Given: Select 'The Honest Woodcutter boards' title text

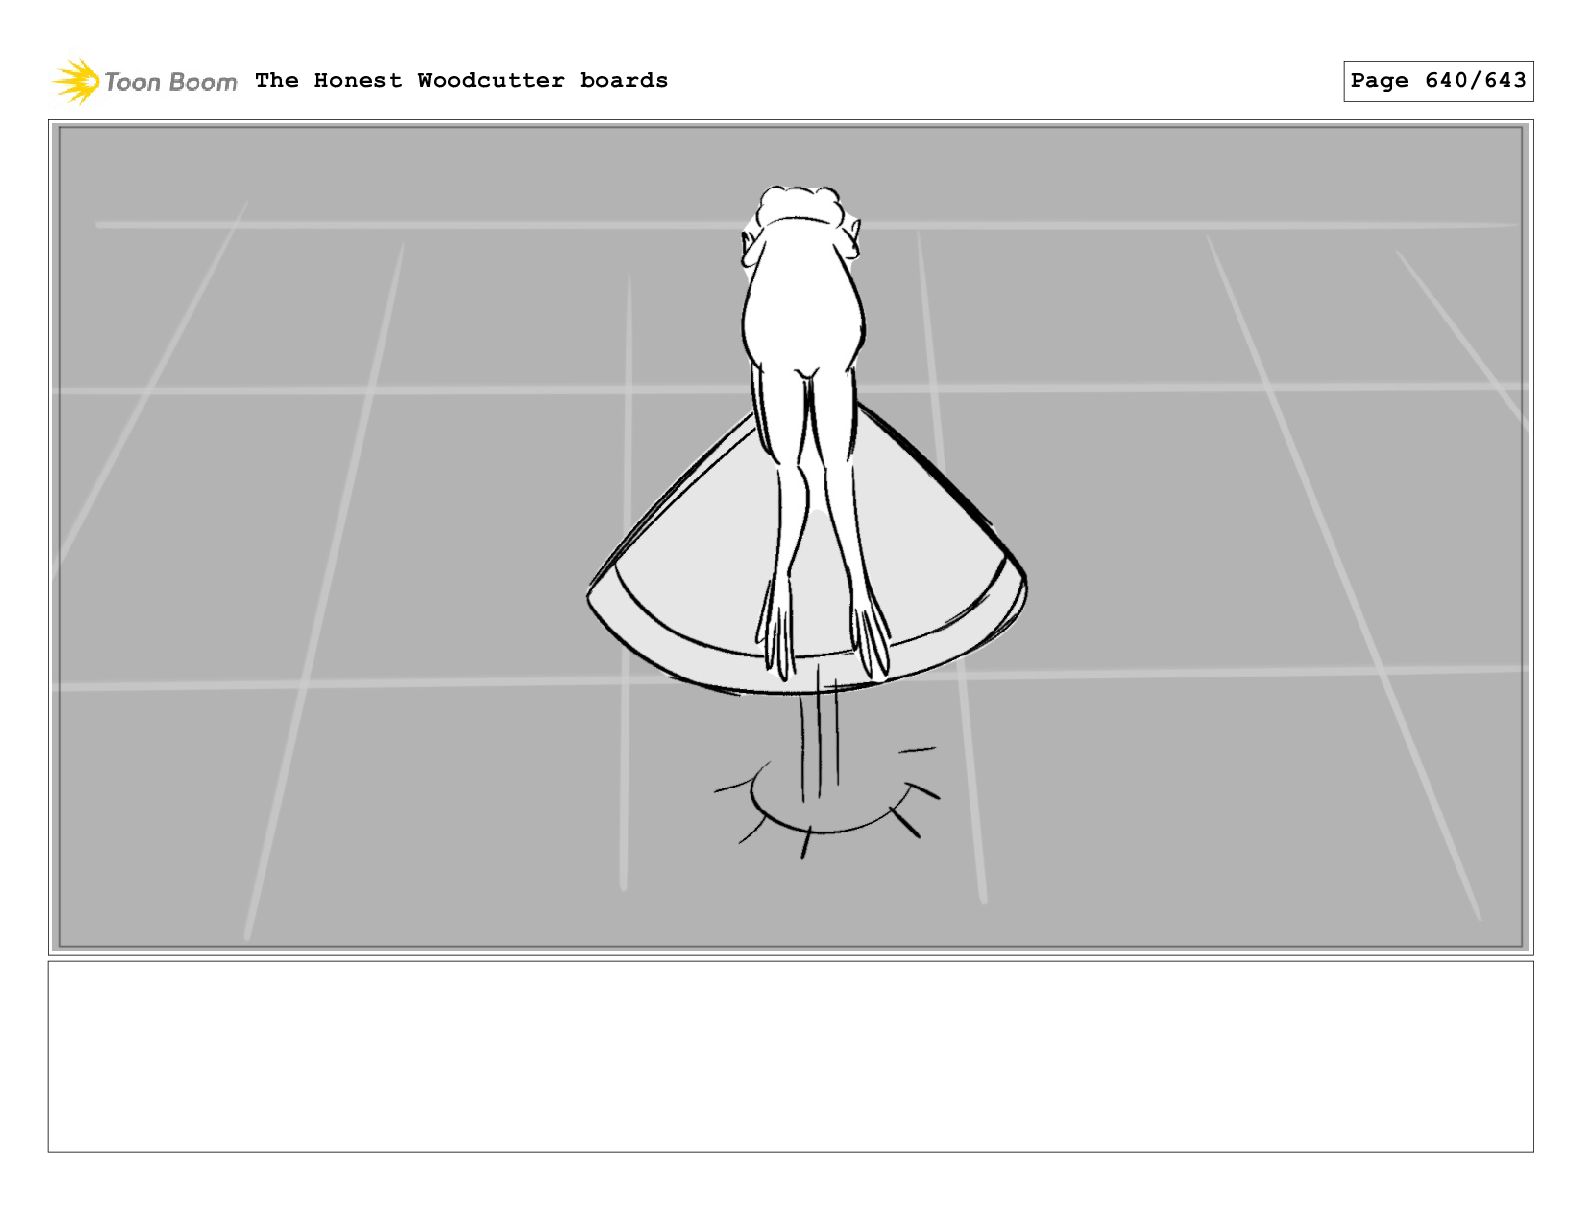Looking at the screenshot, I should point(461,80).
